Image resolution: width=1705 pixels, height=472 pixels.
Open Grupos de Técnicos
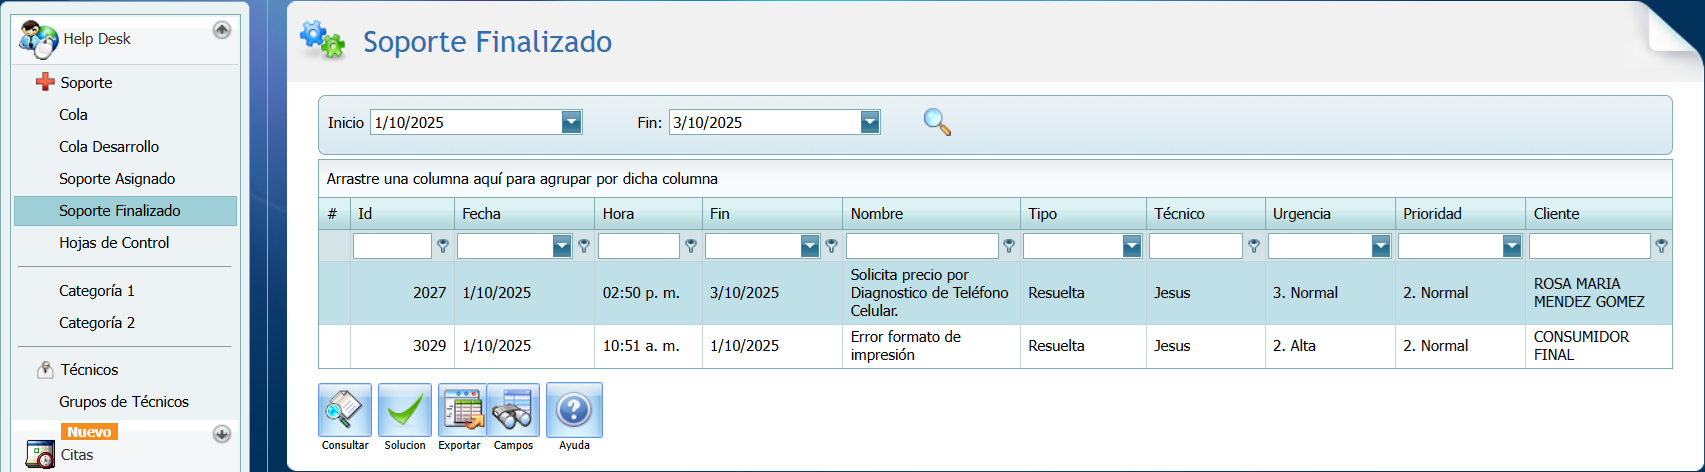click(x=125, y=402)
